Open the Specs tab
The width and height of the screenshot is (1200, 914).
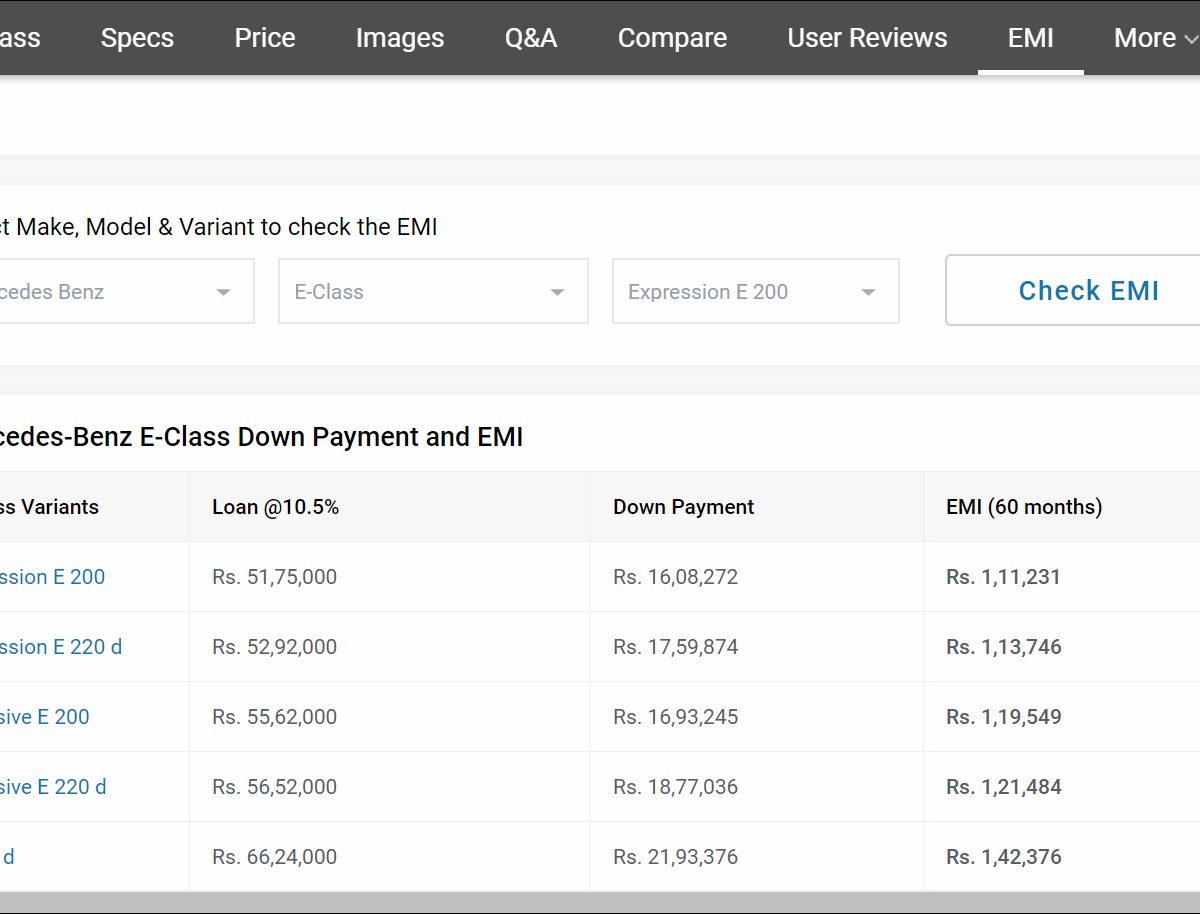137,38
